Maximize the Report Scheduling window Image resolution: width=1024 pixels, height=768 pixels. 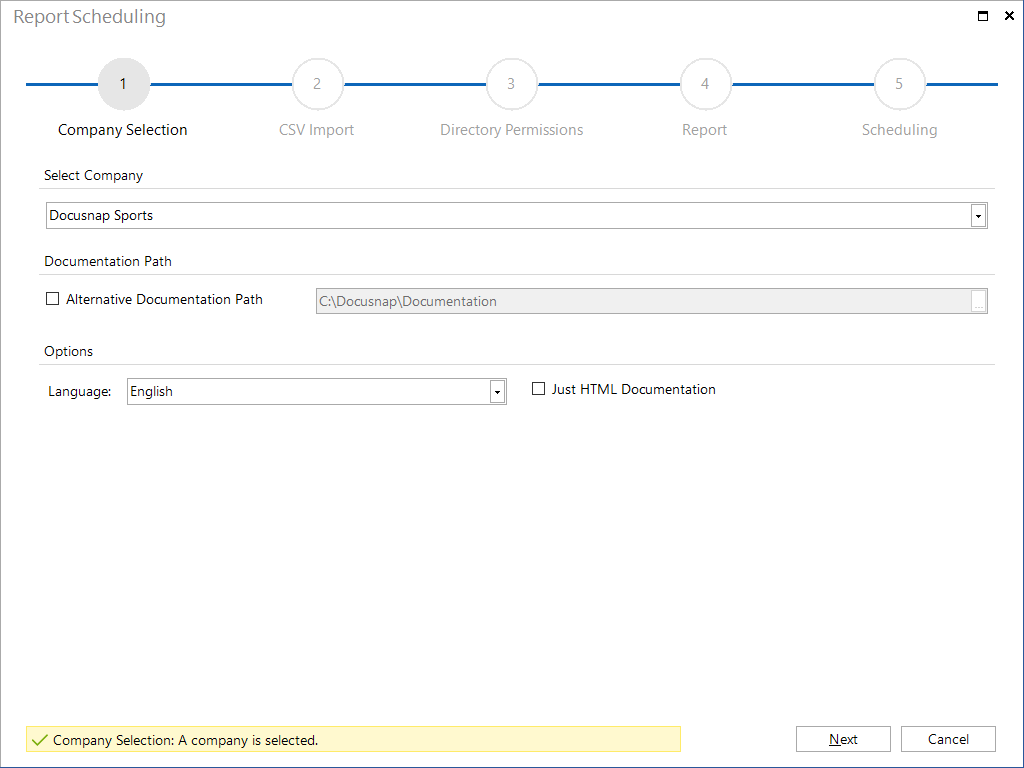pos(982,16)
